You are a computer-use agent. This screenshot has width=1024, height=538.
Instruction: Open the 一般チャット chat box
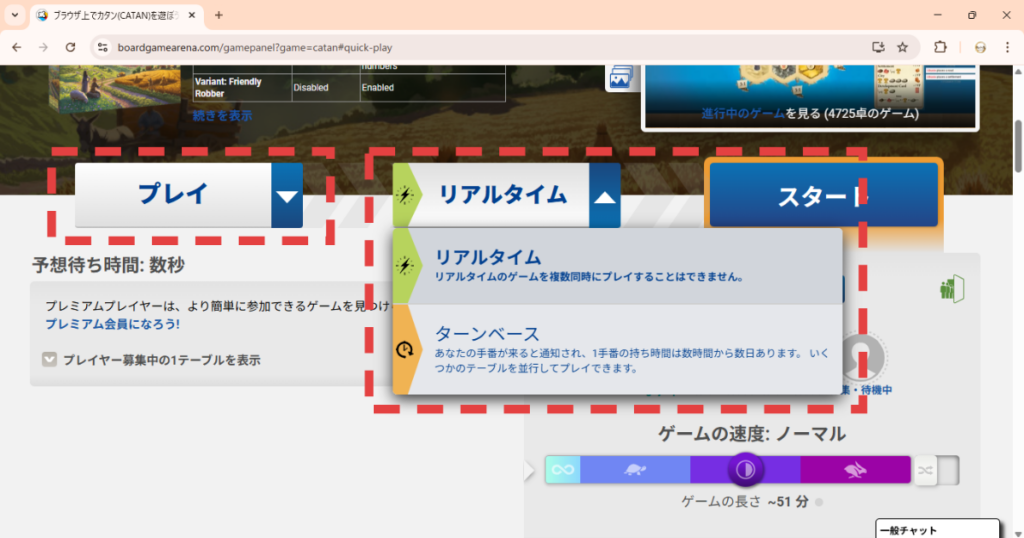(x=937, y=530)
